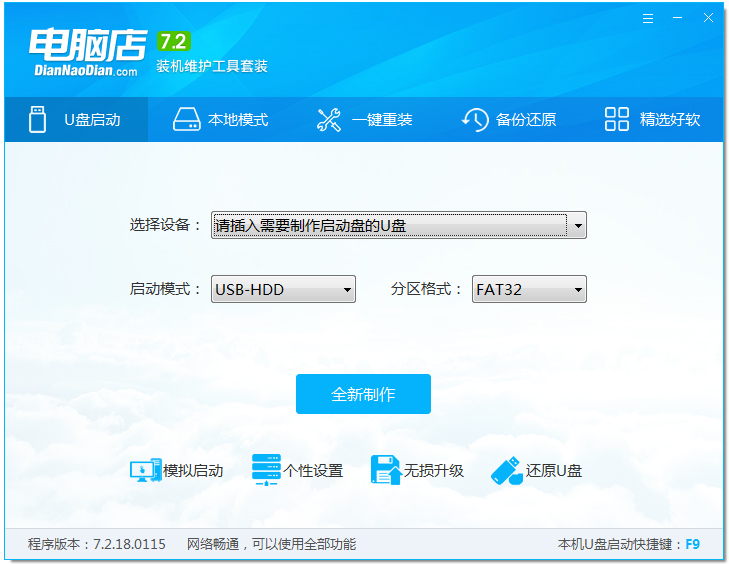Open the 精选好软 tab
This screenshot has width=729, height=564.
coord(652,119)
